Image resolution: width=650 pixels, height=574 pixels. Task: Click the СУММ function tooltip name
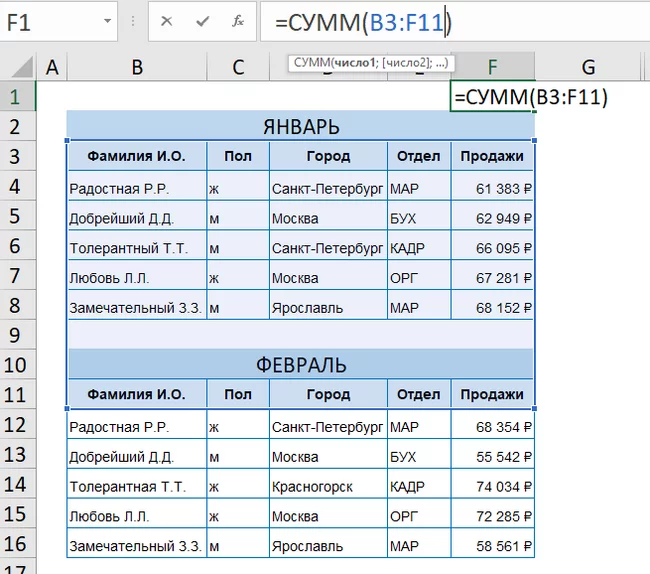pos(312,63)
